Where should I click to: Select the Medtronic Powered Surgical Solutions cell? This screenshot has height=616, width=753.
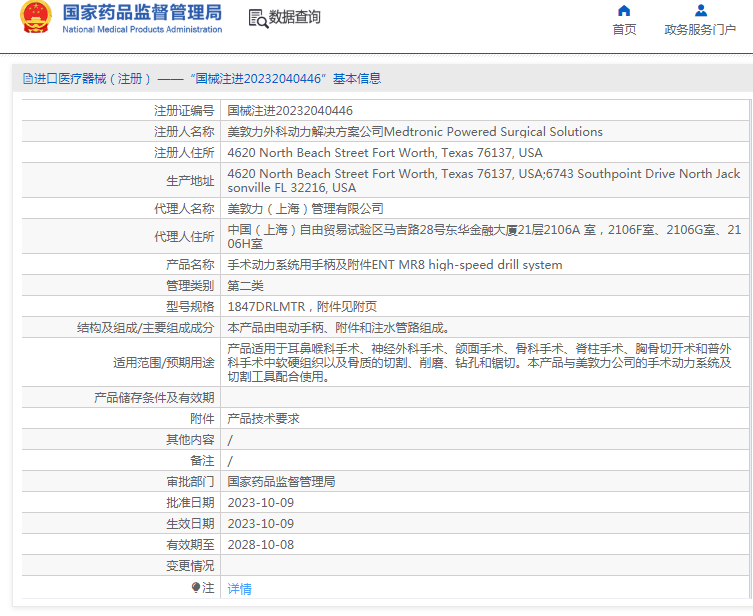tap(415, 132)
